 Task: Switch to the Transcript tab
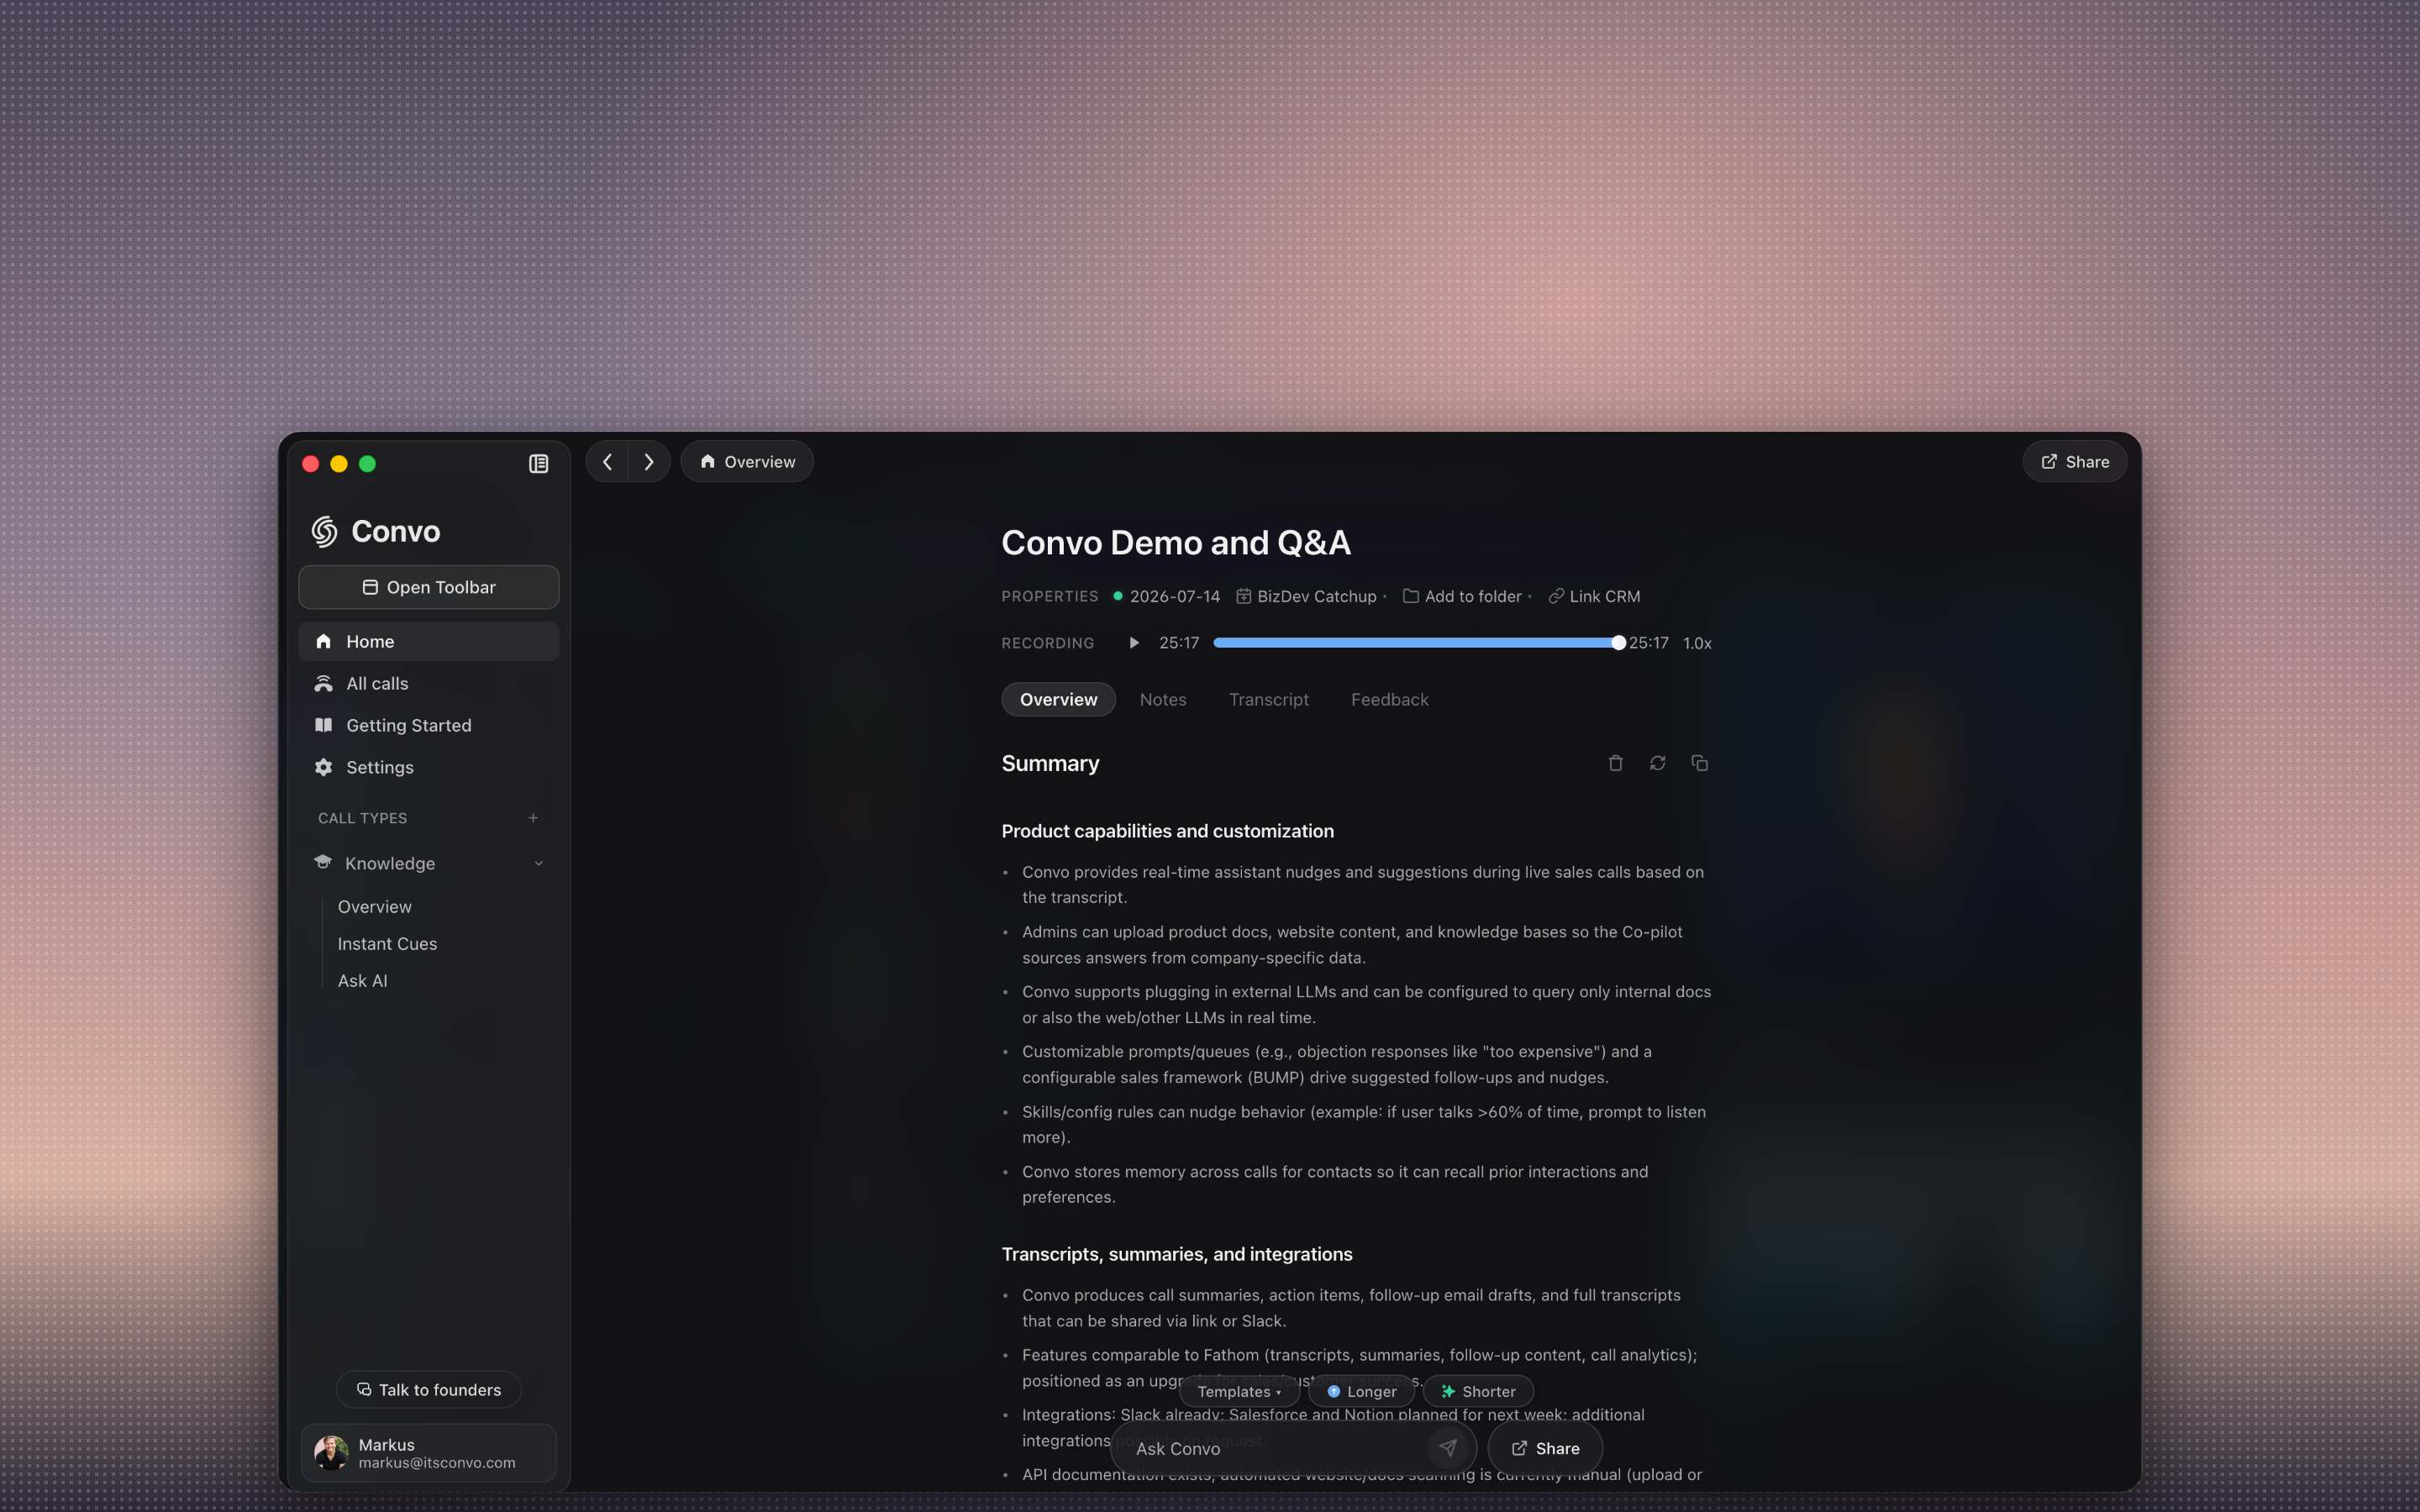(1268, 699)
